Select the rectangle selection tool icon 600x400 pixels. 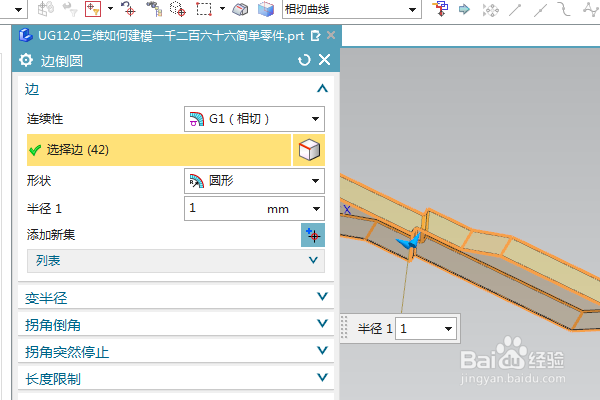pos(204,9)
